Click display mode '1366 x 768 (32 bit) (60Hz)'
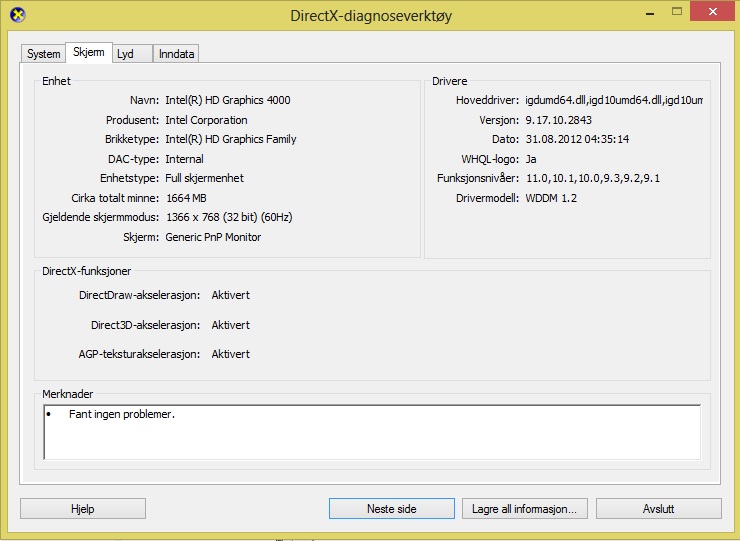Viewport: 740px width, 541px height. [229, 217]
